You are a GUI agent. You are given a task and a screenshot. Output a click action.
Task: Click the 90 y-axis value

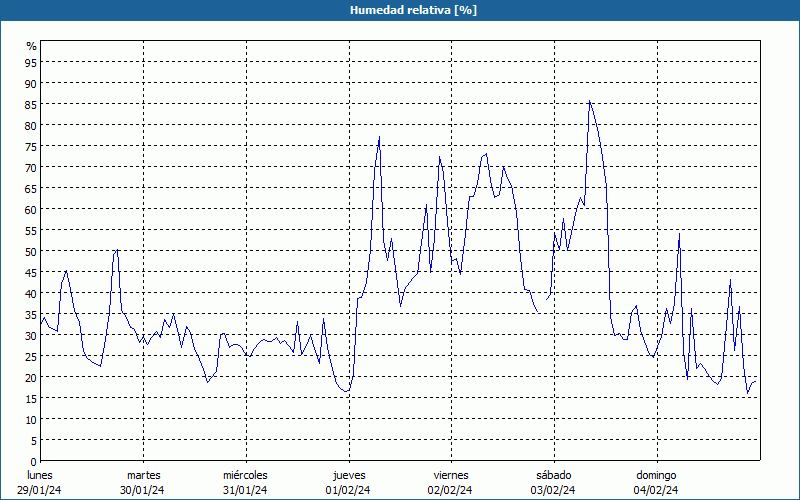click(31, 83)
